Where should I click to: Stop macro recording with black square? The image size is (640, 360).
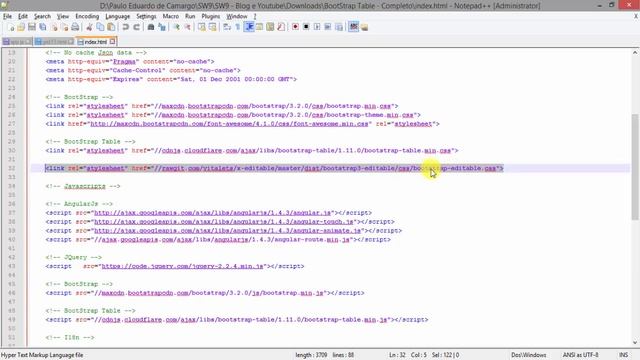coord(306,27)
